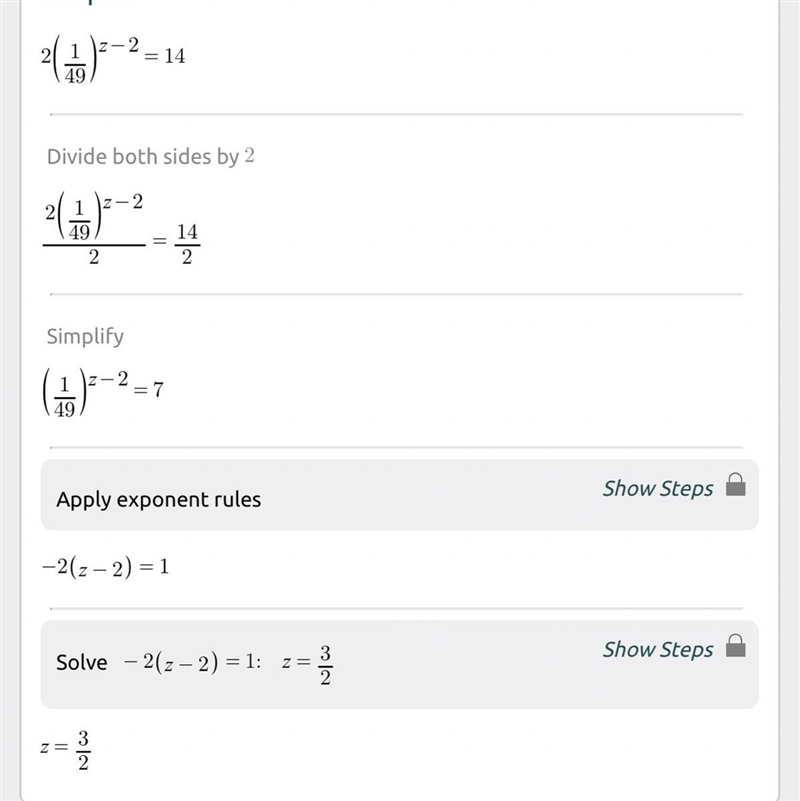Click the lock icon beside Apply exponent rules
The width and height of the screenshot is (800, 801).
(x=735, y=485)
